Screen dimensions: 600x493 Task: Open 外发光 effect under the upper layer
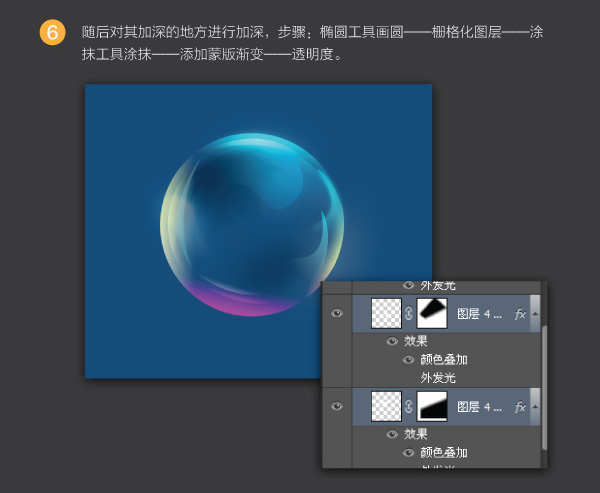click(x=437, y=377)
